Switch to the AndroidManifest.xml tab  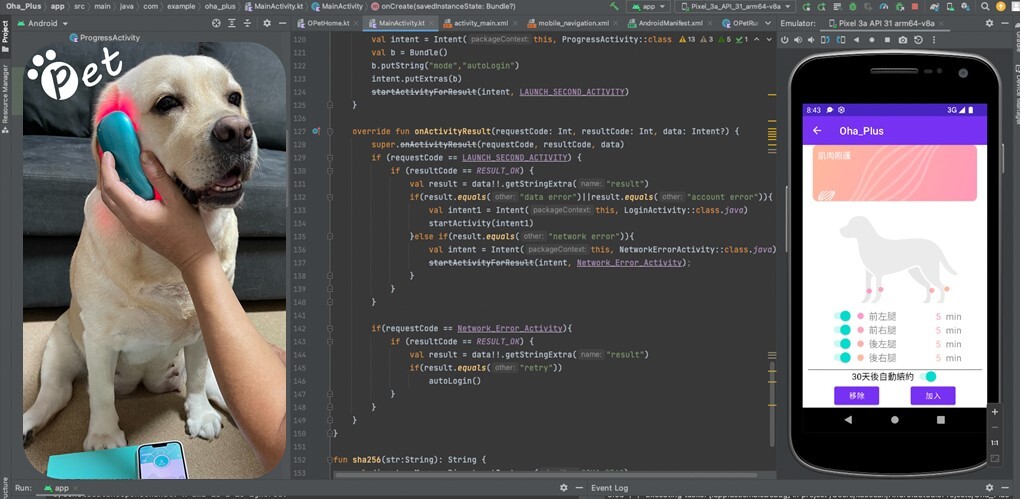(x=669, y=23)
